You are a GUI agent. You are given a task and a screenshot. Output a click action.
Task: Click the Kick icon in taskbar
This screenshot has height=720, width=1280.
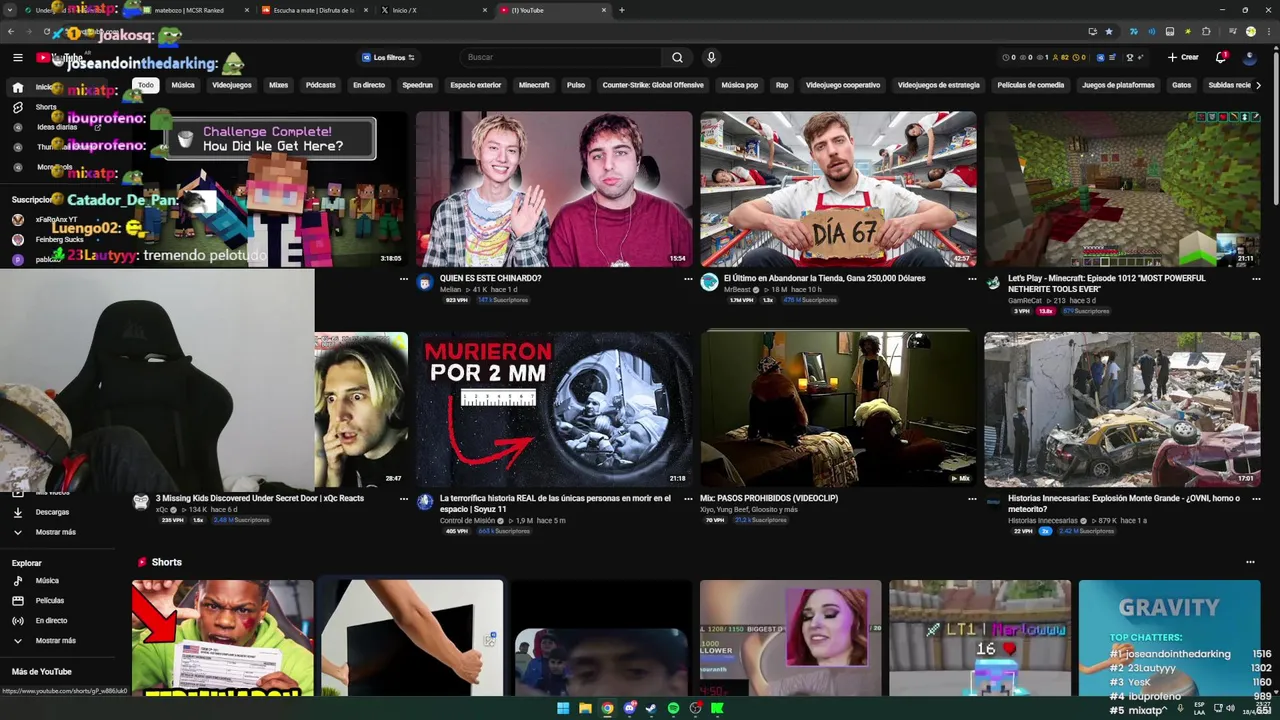point(717,708)
